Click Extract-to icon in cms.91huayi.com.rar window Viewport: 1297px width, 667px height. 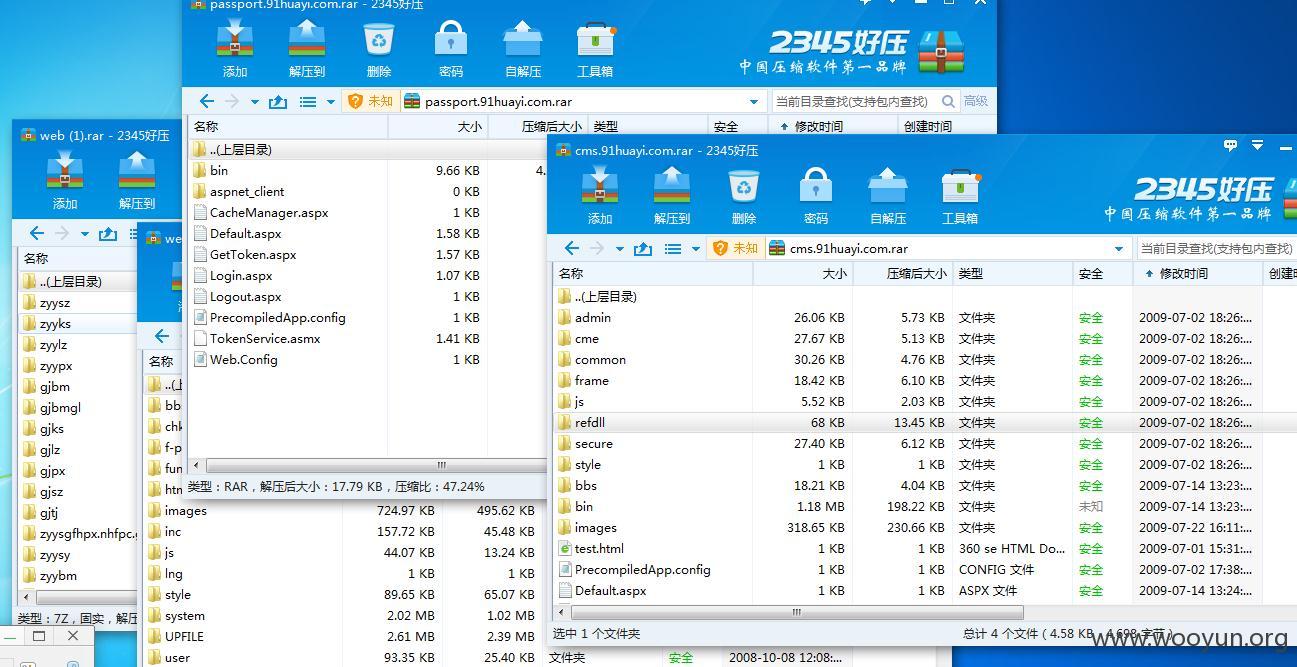point(672,188)
